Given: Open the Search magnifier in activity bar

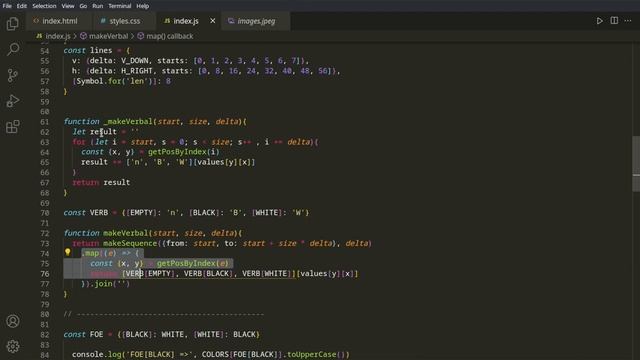Looking at the screenshot, I should [x=13, y=49].
